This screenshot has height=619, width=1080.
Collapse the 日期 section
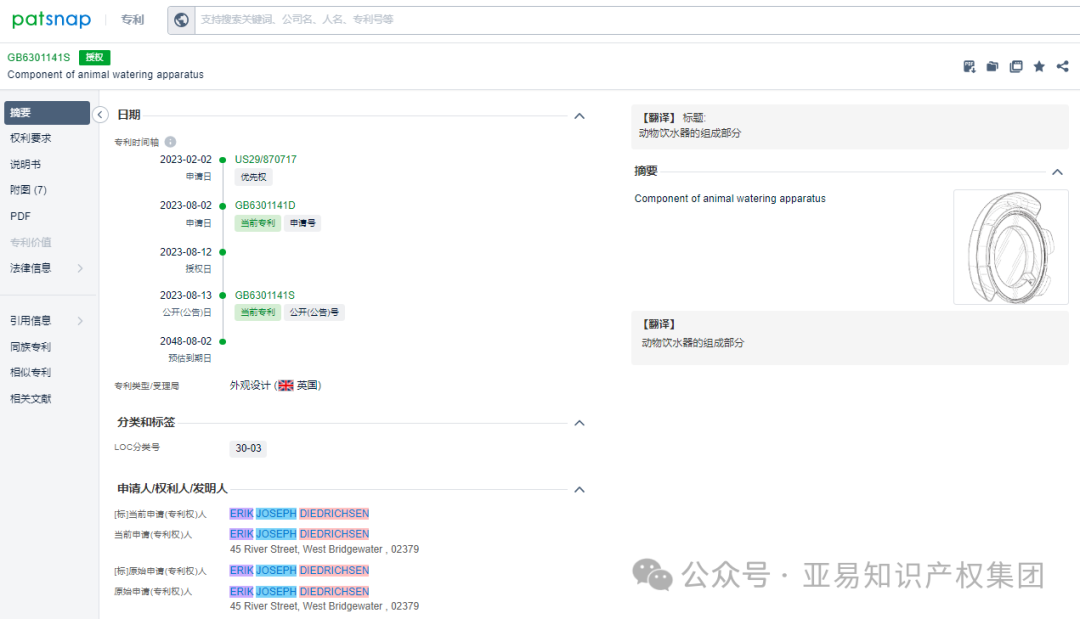tap(579, 116)
